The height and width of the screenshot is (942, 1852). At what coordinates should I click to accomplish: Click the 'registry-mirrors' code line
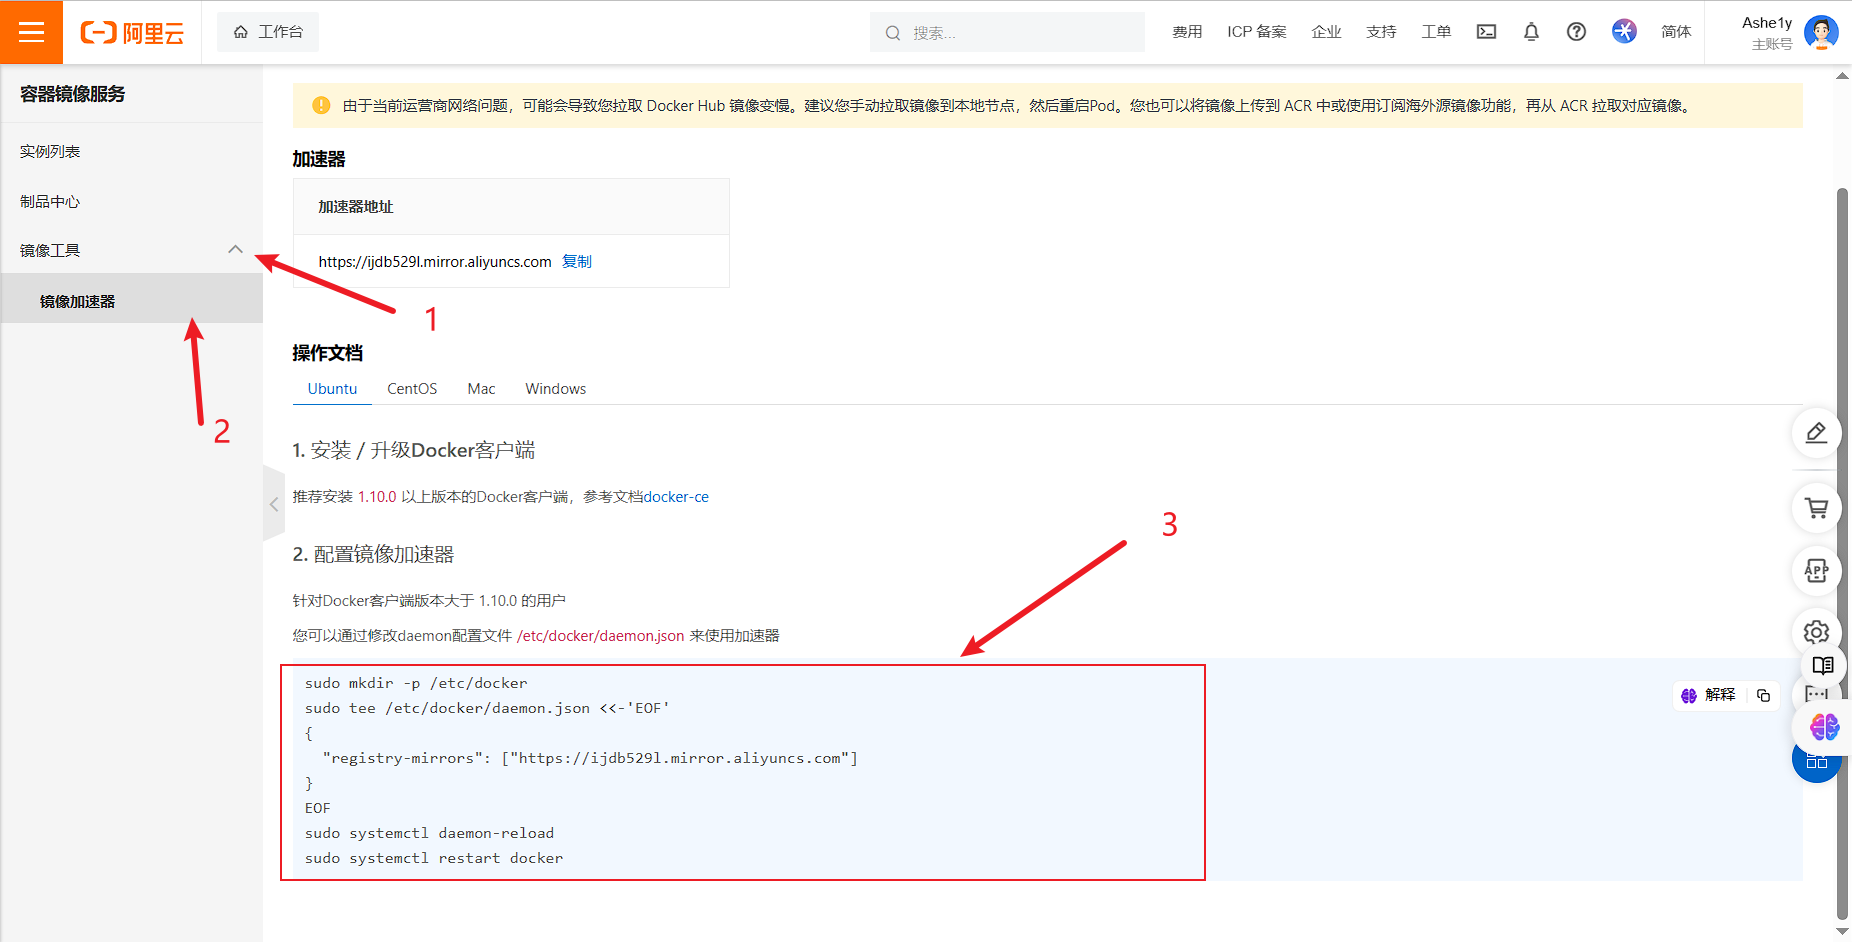tap(590, 758)
